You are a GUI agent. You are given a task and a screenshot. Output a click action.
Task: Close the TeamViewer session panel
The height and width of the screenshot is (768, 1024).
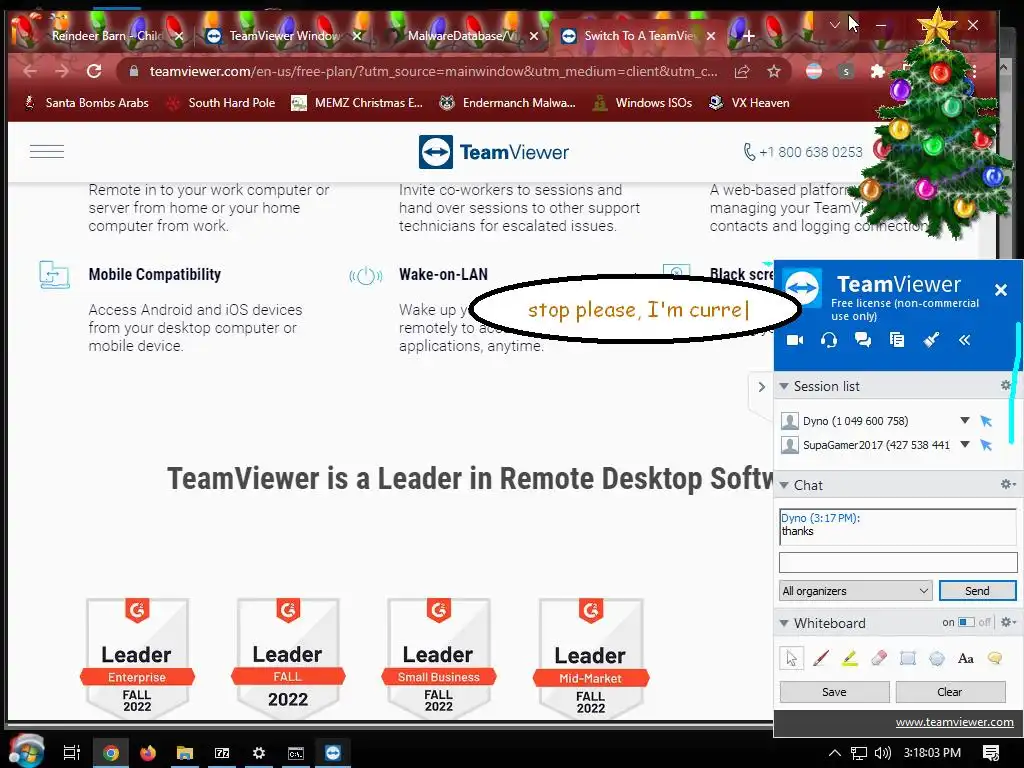coord(1000,290)
